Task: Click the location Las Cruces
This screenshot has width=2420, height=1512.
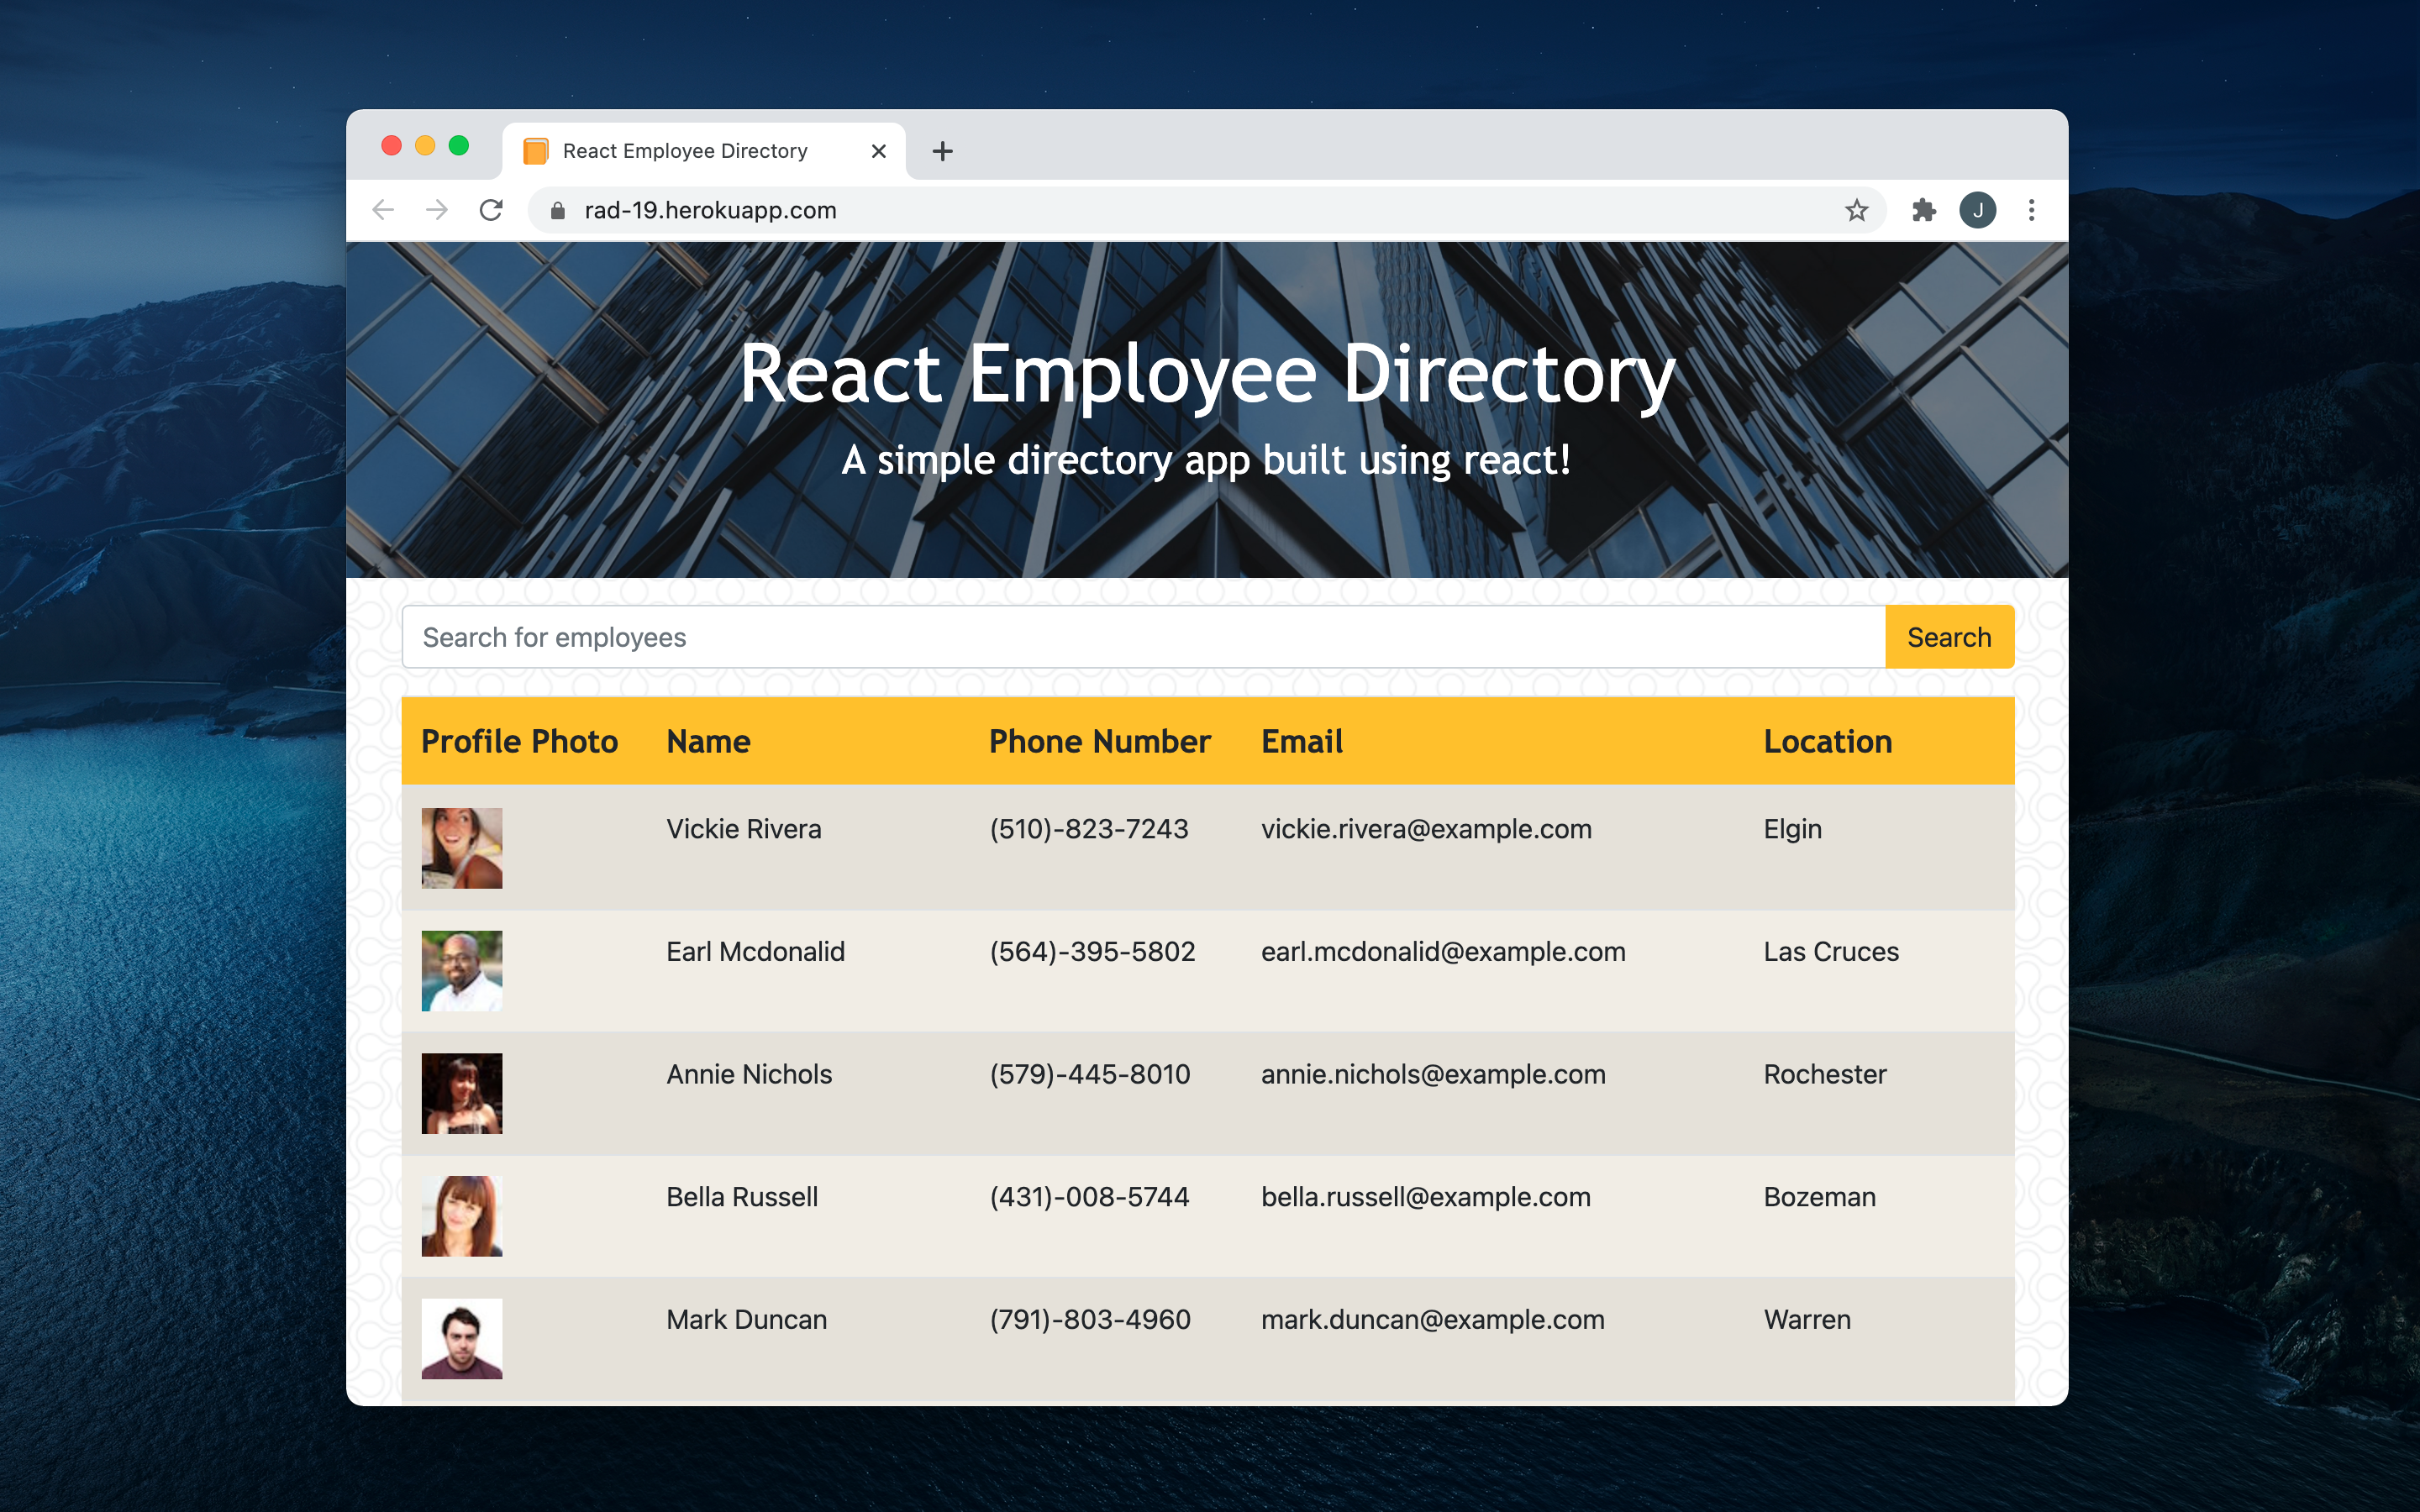Action: pyautogui.click(x=1831, y=952)
